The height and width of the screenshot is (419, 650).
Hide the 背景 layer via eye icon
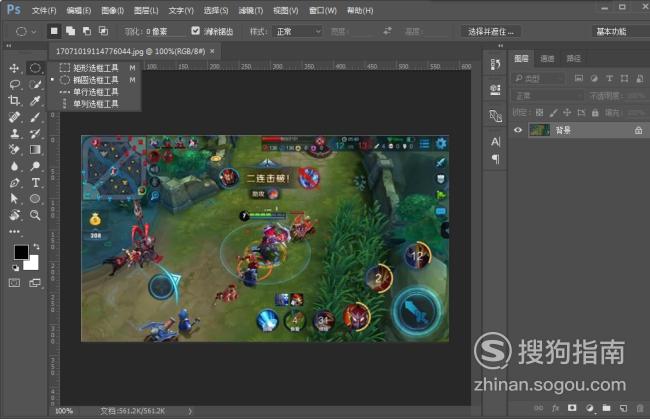[518, 130]
